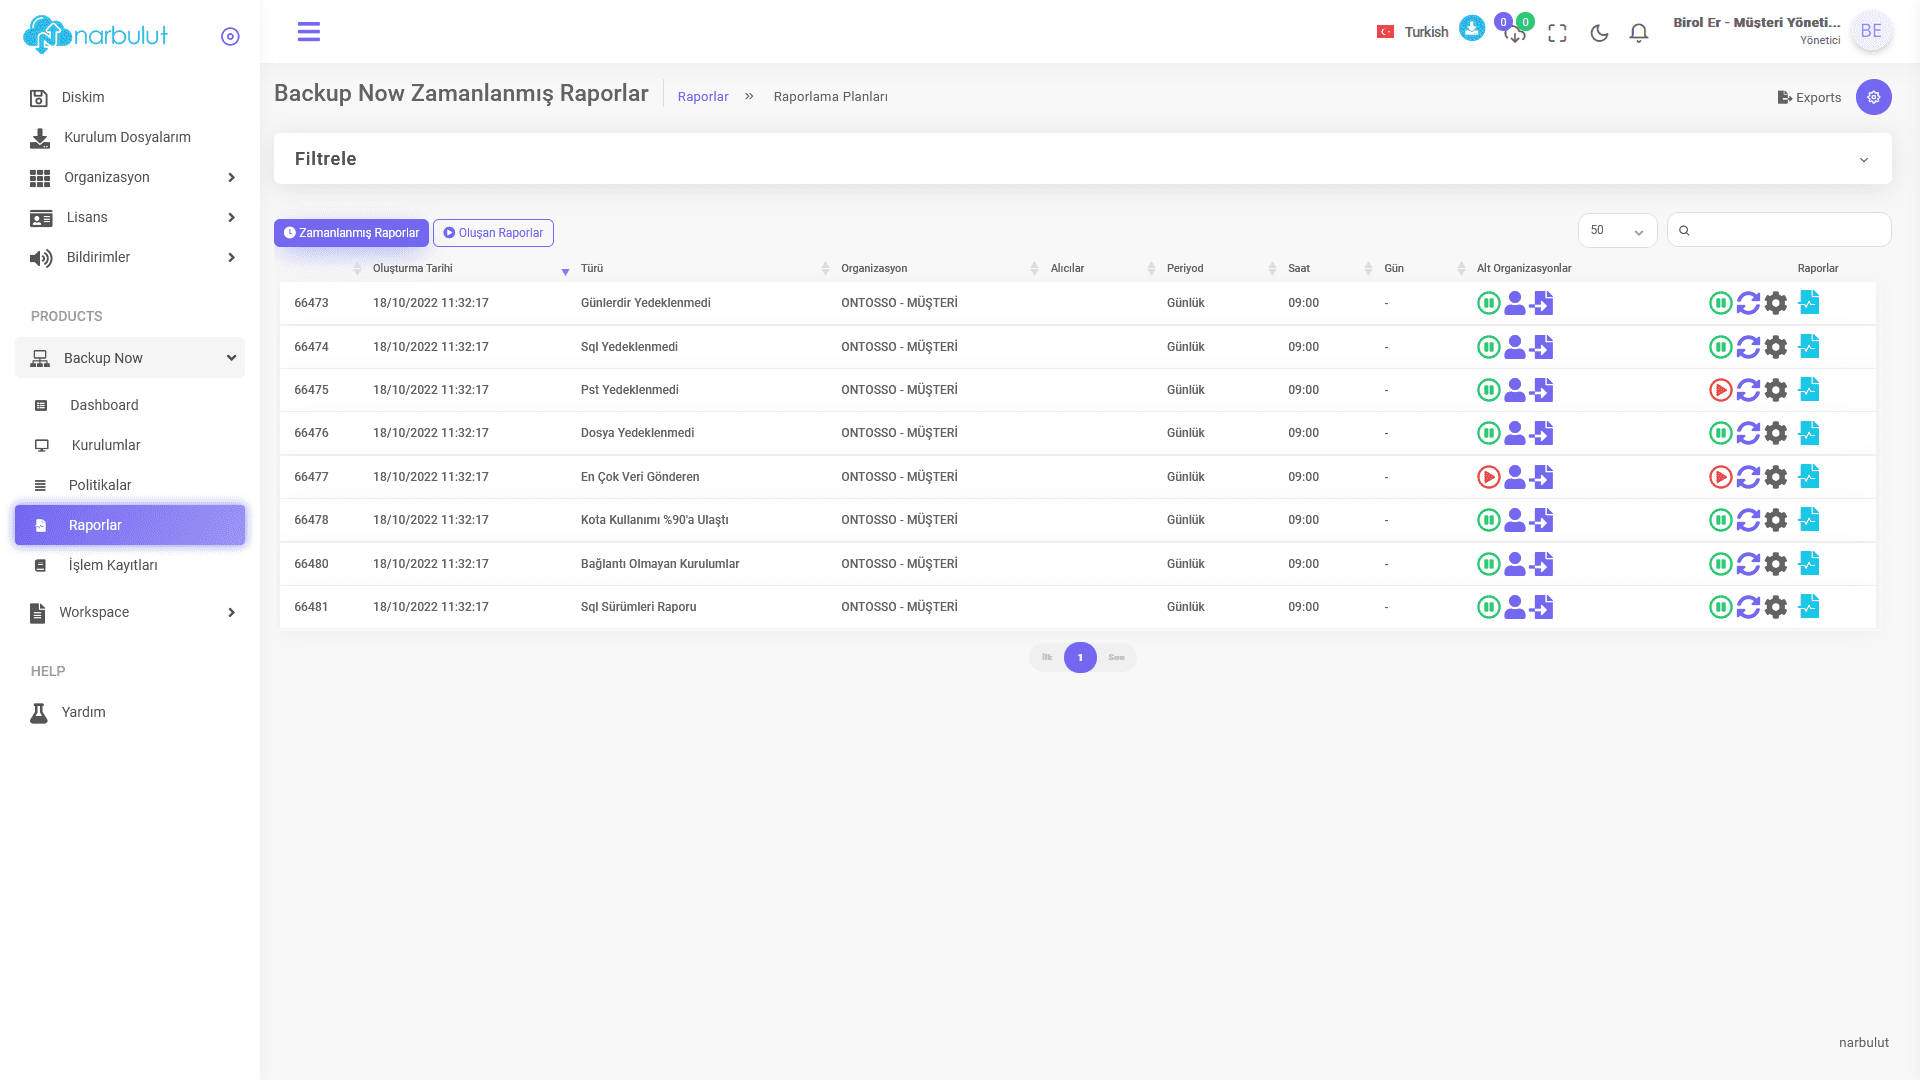Open the 50 rows per page dropdown

pos(1617,230)
